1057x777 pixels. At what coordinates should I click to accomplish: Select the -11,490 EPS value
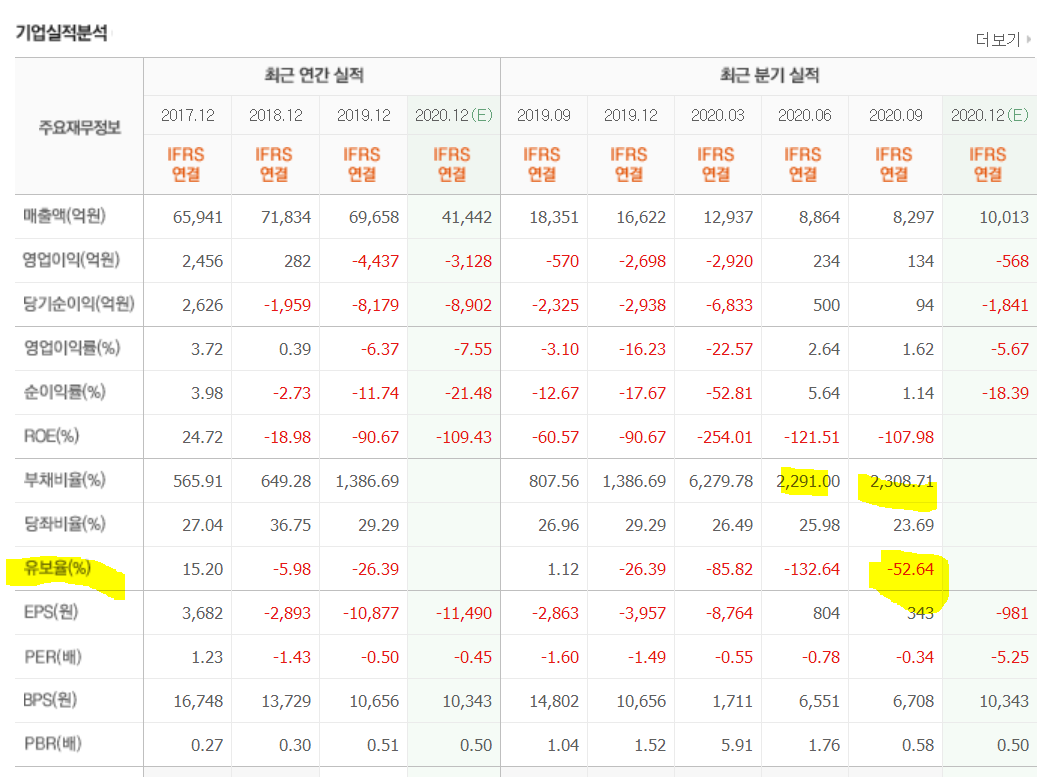[464, 613]
